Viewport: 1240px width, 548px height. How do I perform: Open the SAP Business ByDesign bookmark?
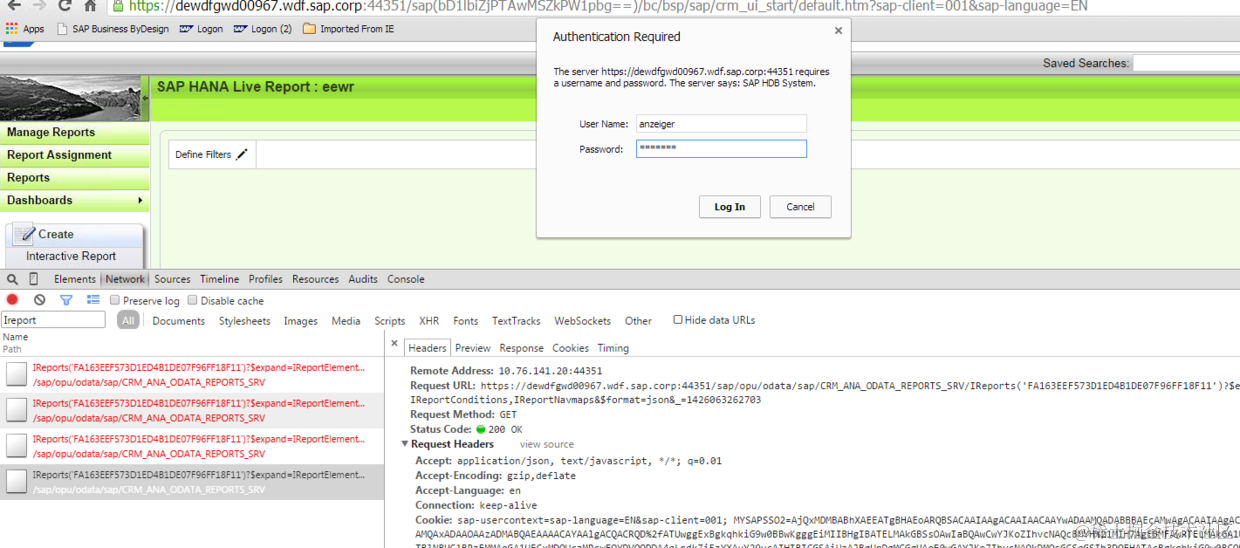pos(113,29)
